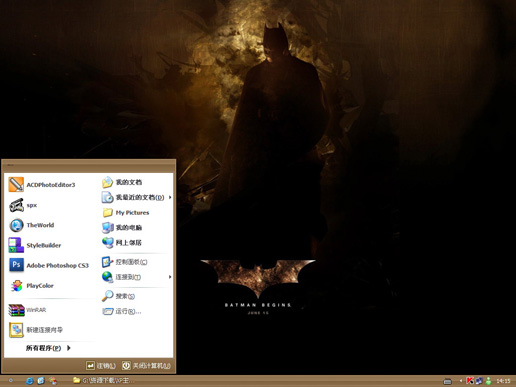
Task: Expand 所有程序(P) all programs list
Action: 48,348
